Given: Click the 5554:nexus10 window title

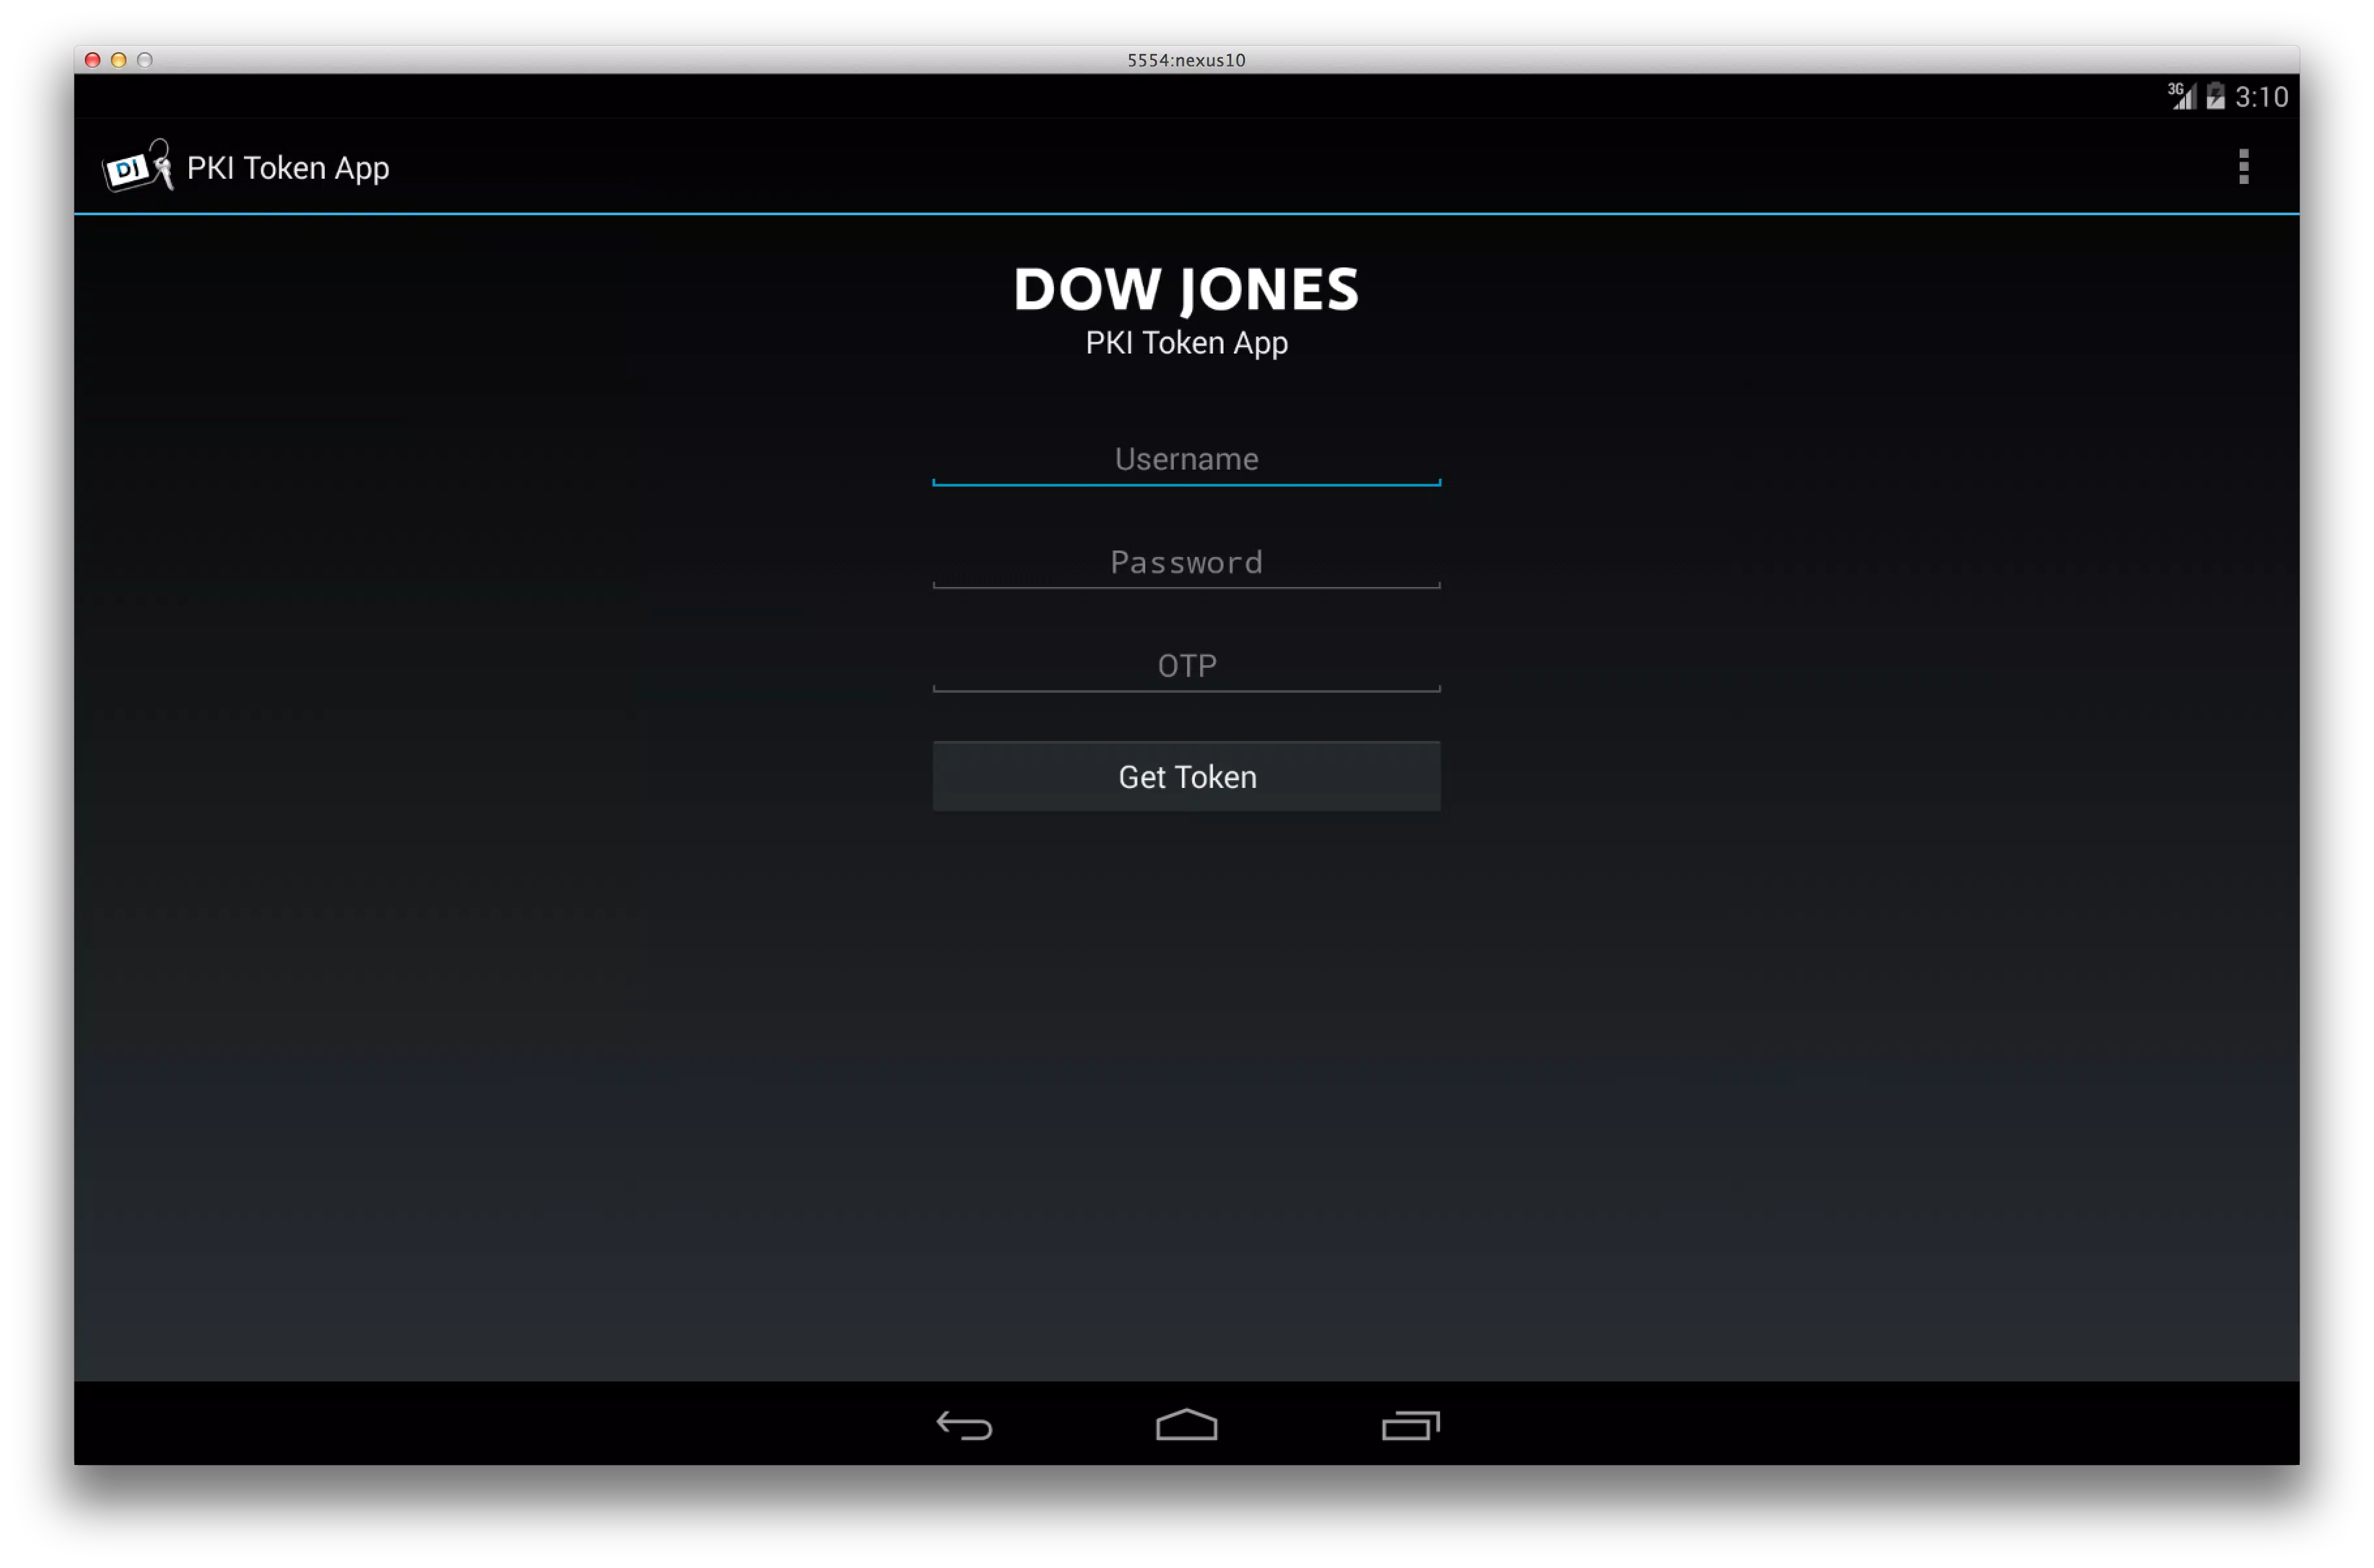Looking at the screenshot, I should coord(1186,60).
